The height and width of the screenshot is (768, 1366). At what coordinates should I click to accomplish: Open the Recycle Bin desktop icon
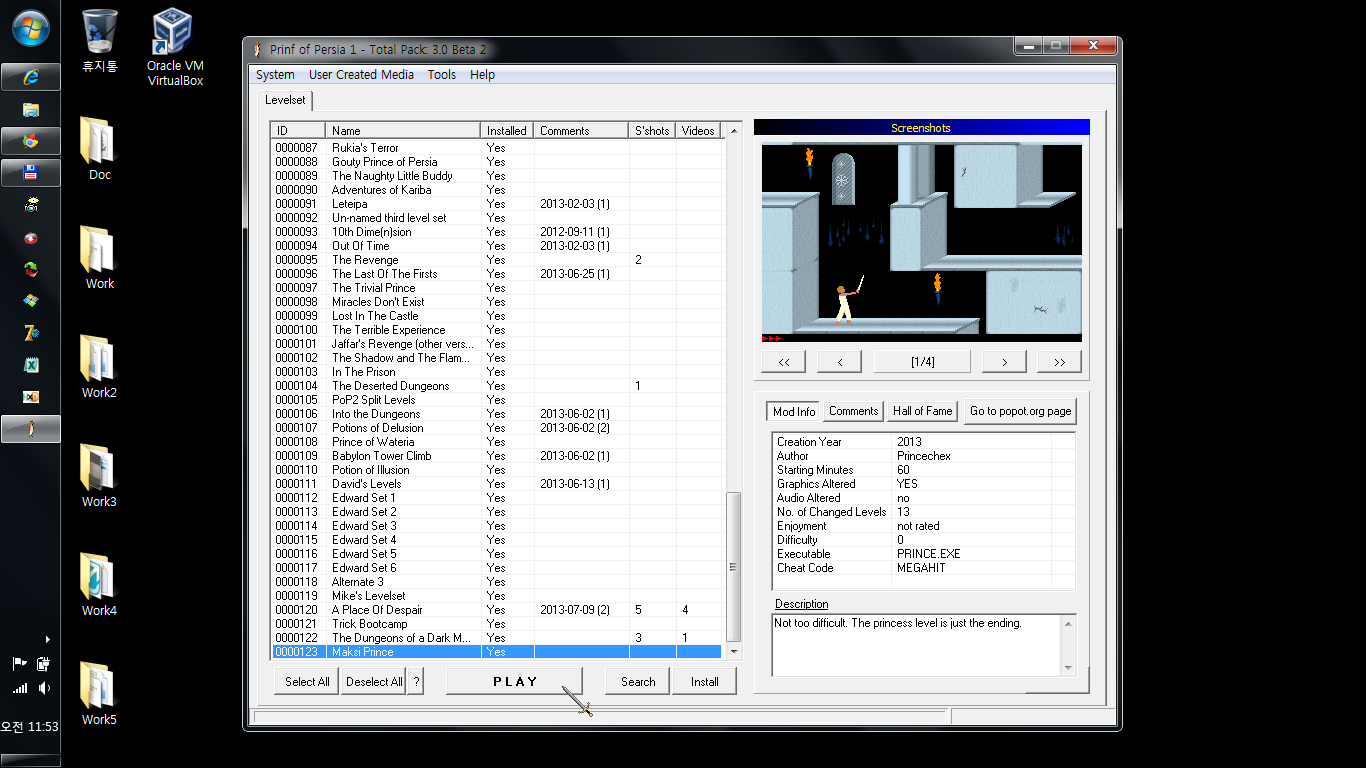coord(99,41)
